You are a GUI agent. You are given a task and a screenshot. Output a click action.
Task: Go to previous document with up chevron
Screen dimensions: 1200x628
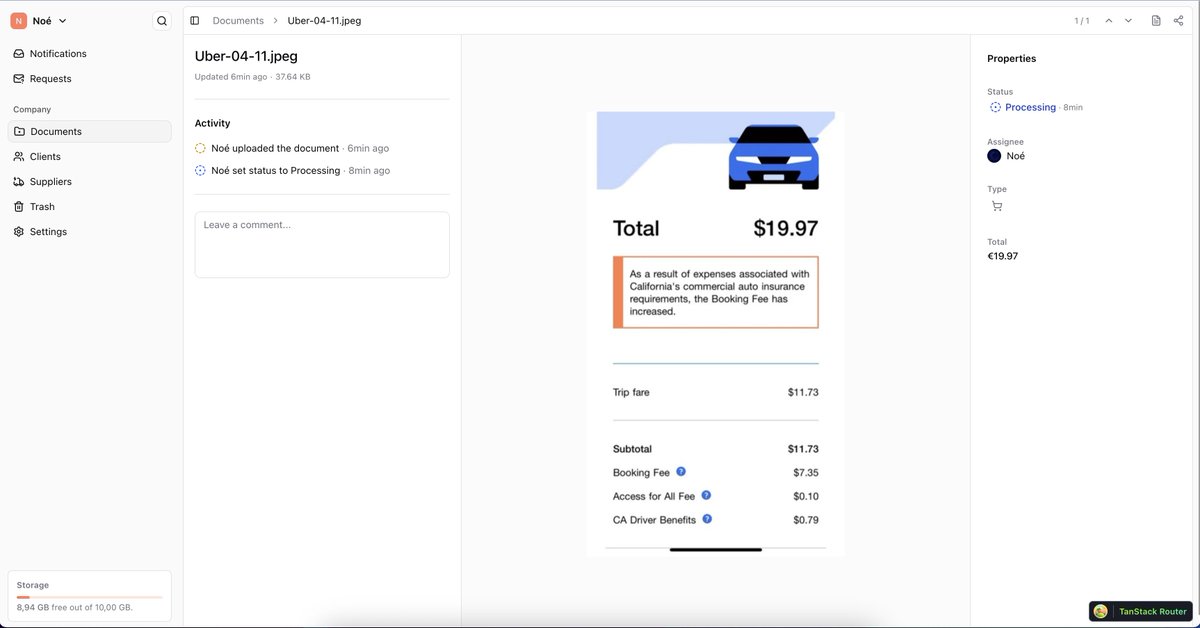[1108, 20]
